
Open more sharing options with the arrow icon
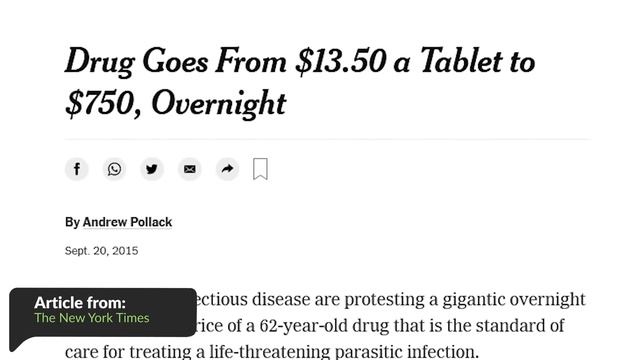[x=227, y=169]
